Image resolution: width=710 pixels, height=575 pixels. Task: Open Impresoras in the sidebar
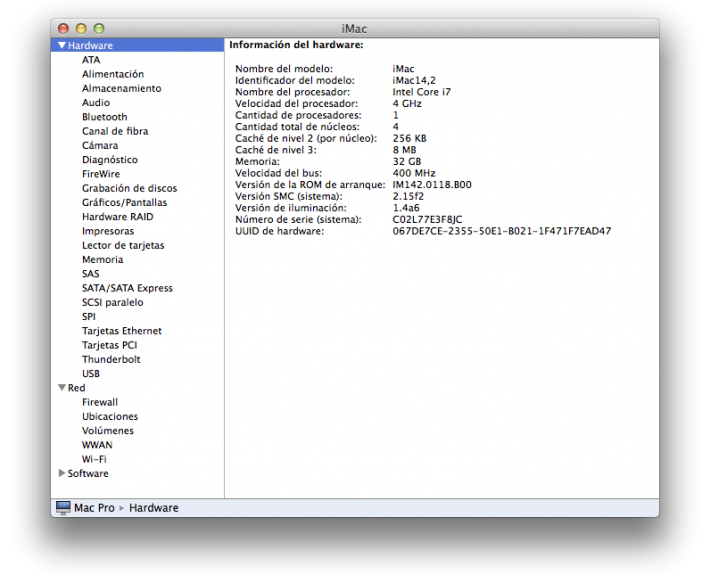[x=108, y=231]
